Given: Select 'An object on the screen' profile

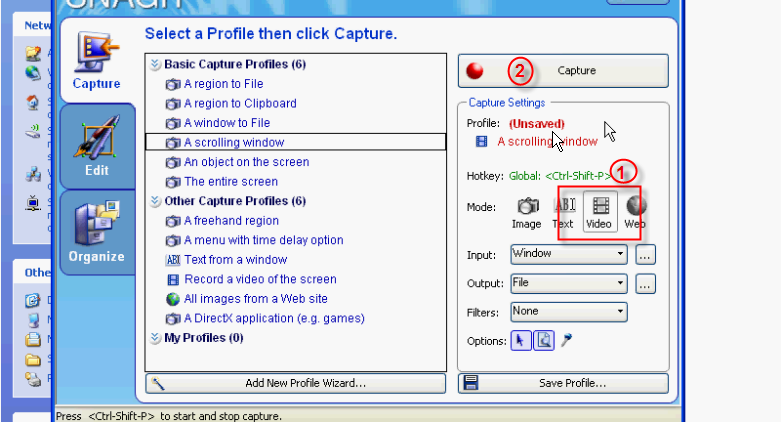Looking at the screenshot, I should point(247,162).
